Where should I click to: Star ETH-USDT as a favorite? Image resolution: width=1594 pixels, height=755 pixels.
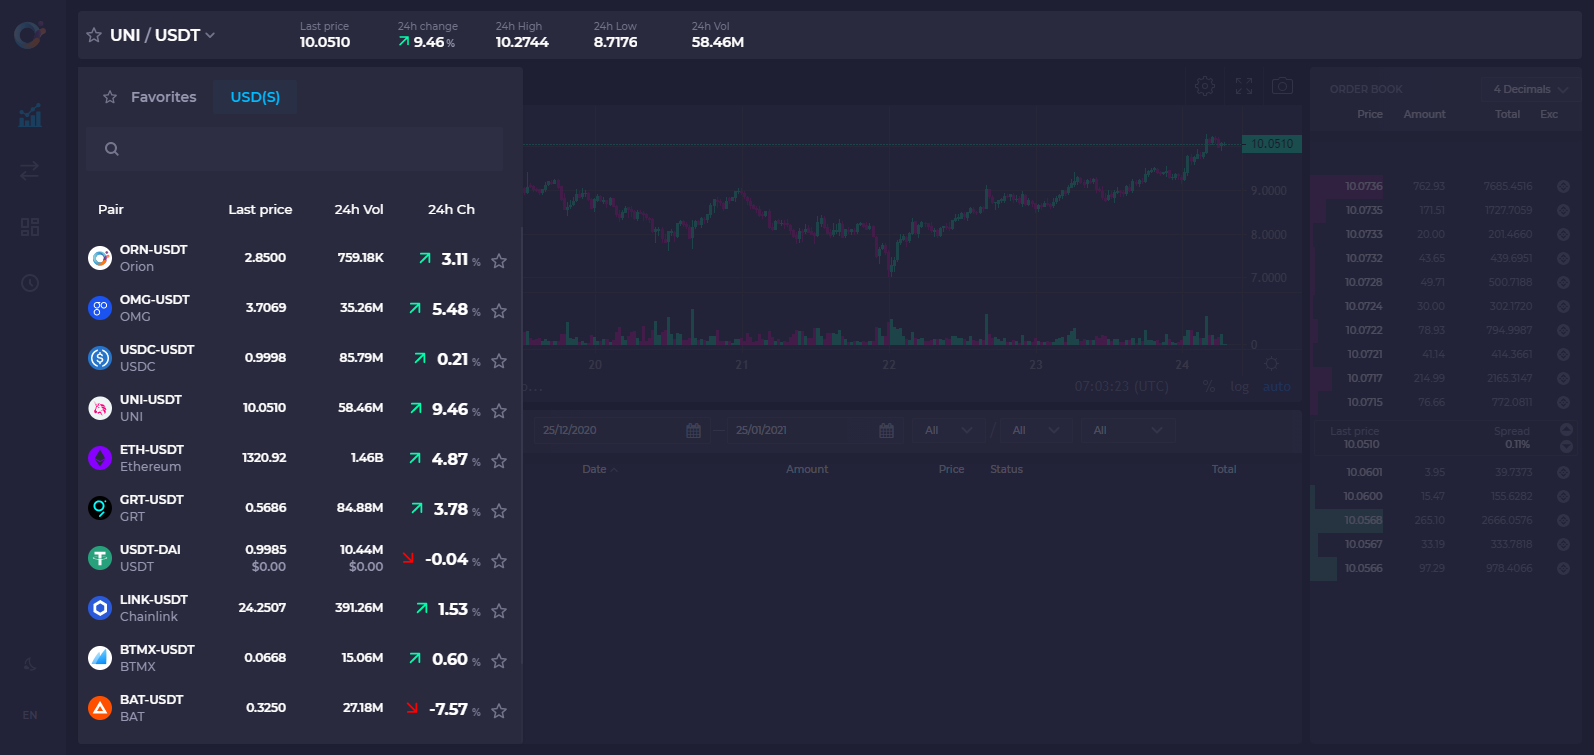pos(499,461)
